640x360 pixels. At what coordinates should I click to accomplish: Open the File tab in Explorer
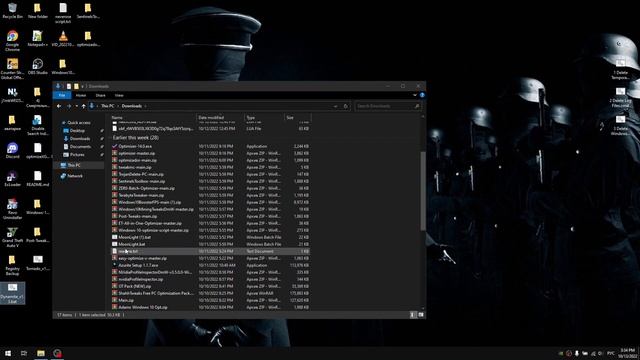(x=62, y=95)
